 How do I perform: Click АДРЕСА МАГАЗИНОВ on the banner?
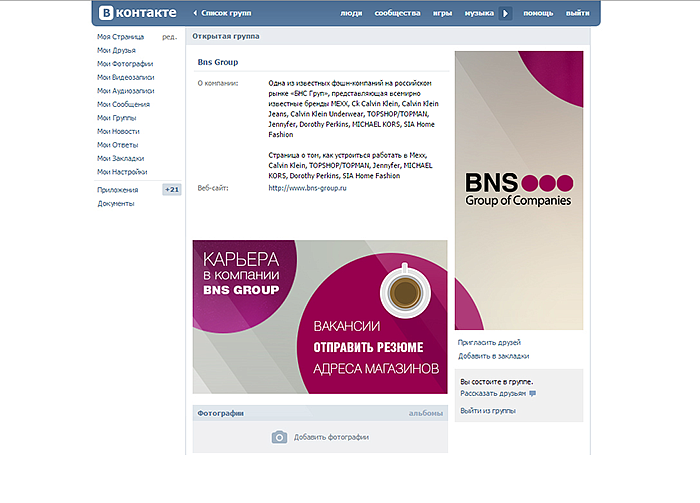(376, 369)
